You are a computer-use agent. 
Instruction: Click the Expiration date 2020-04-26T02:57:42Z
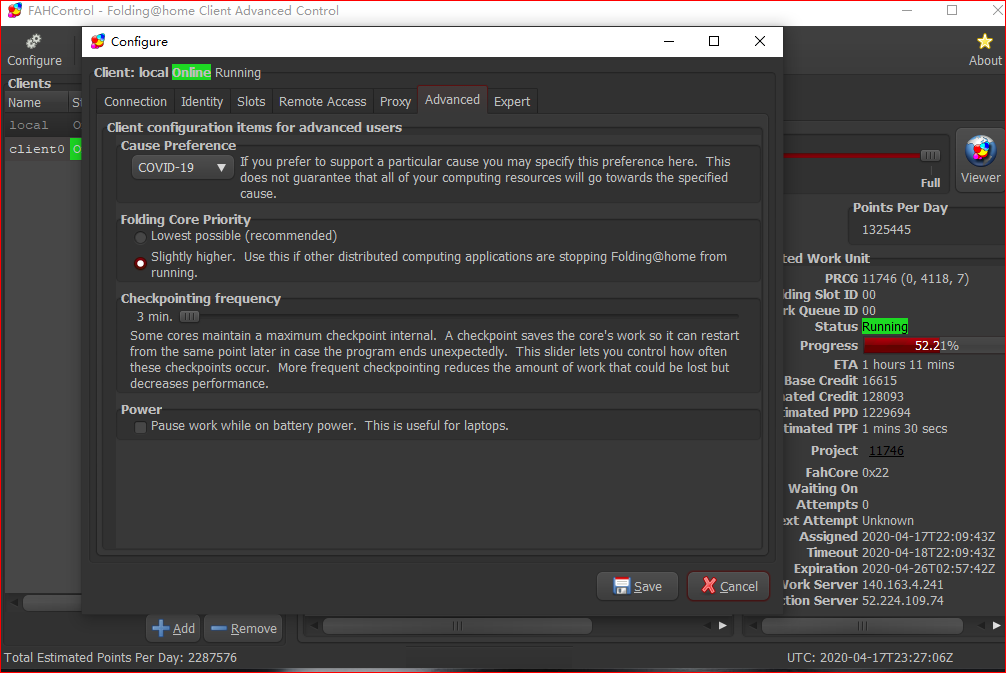coord(928,568)
